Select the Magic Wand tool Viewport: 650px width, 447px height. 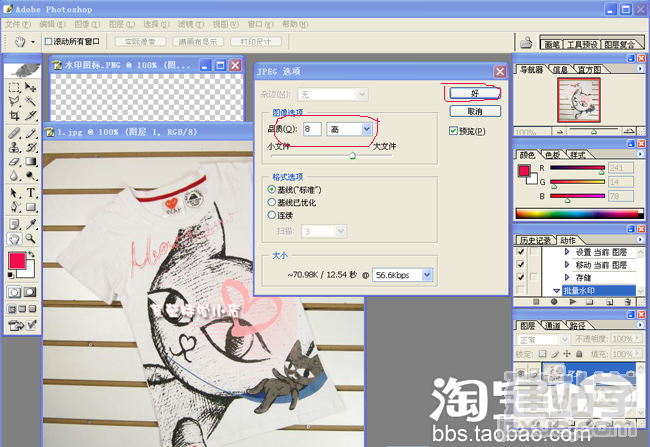pos(30,101)
